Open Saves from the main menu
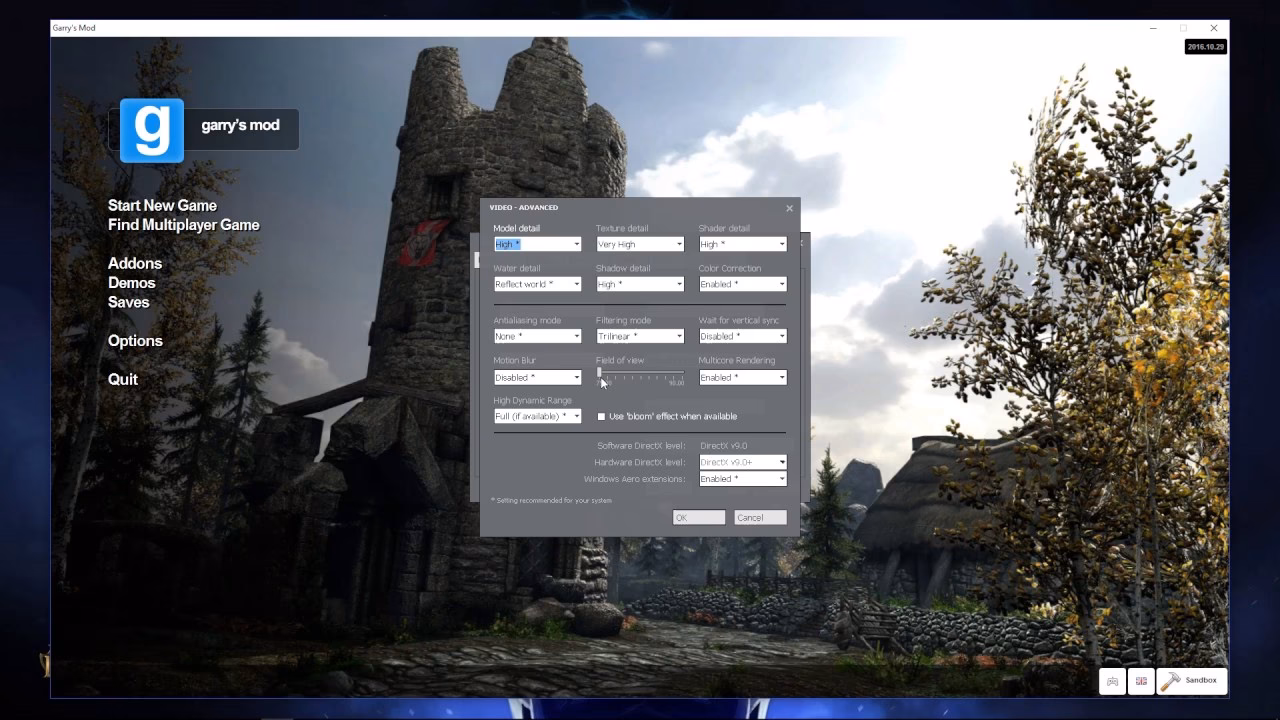The height and width of the screenshot is (720, 1280). [x=129, y=302]
